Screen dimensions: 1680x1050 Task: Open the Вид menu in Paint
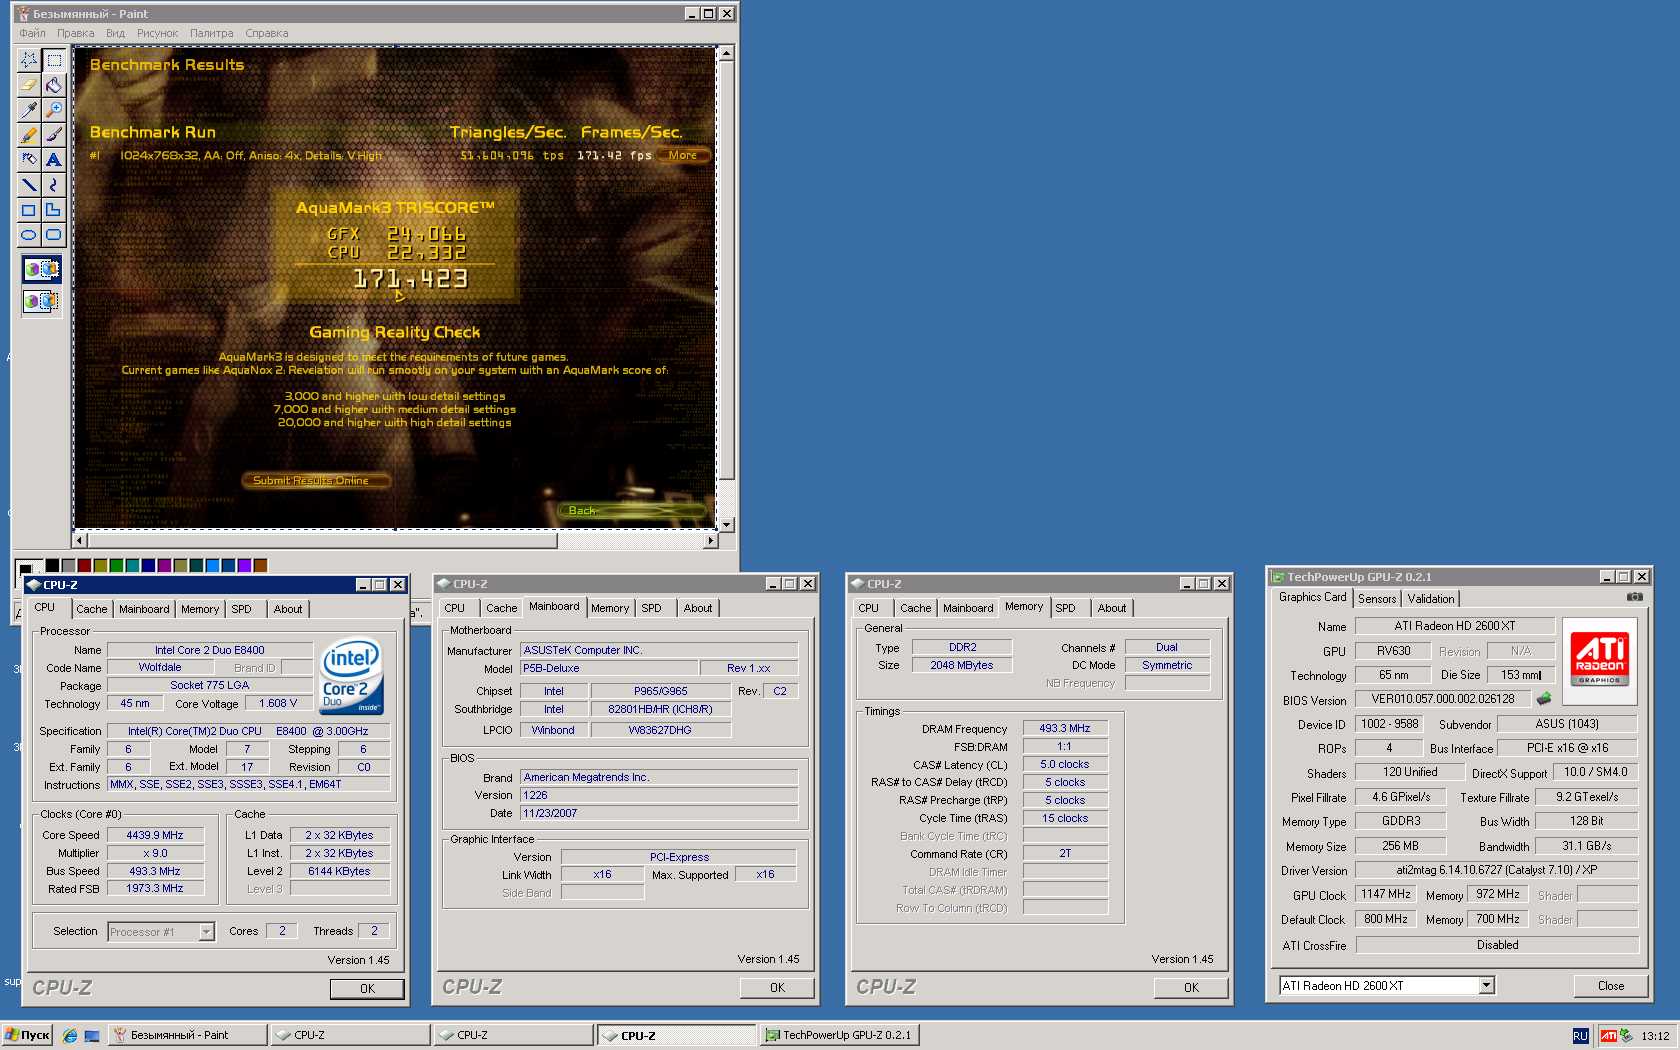pyautogui.click(x=116, y=33)
